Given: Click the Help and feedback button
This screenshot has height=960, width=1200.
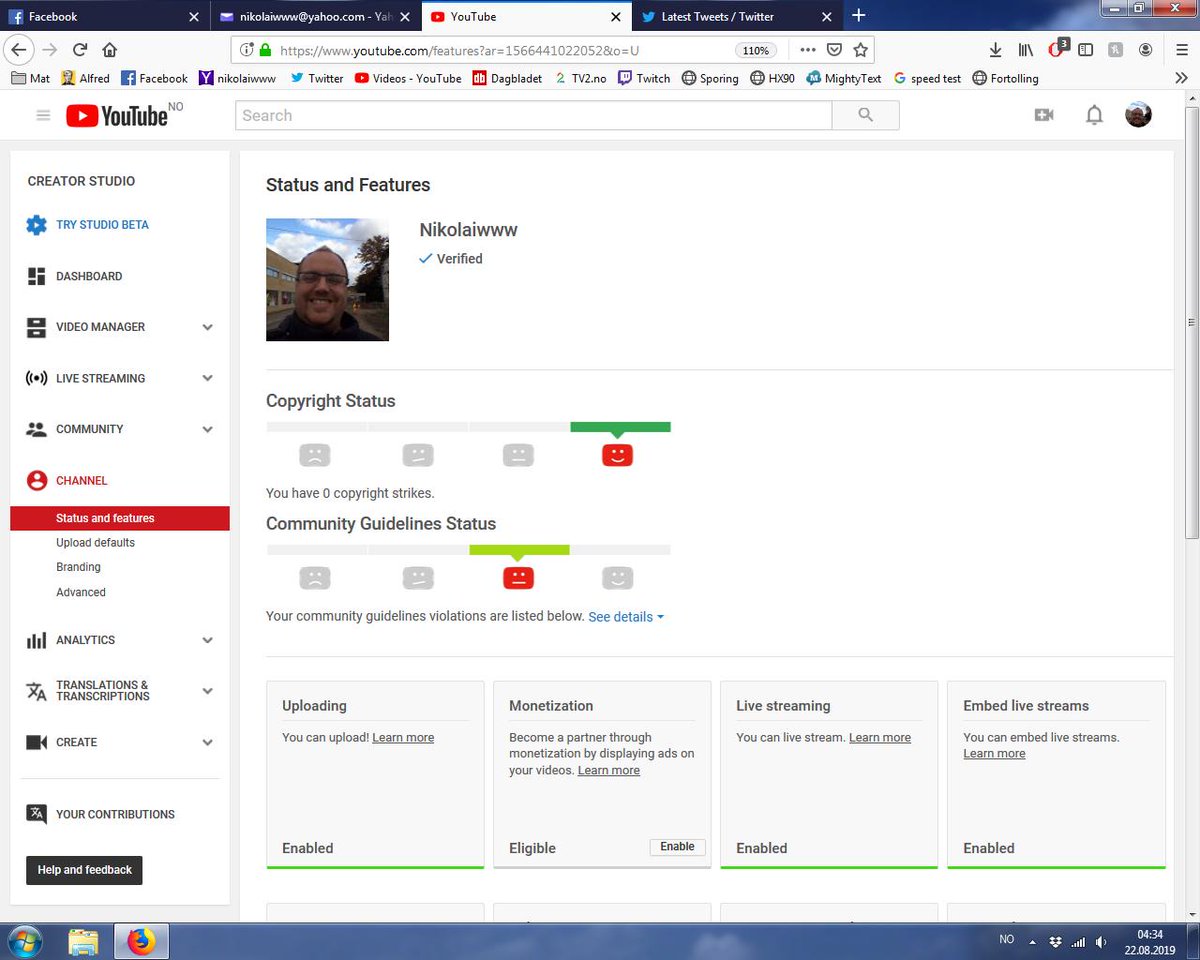Looking at the screenshot, I should (85, 870).
